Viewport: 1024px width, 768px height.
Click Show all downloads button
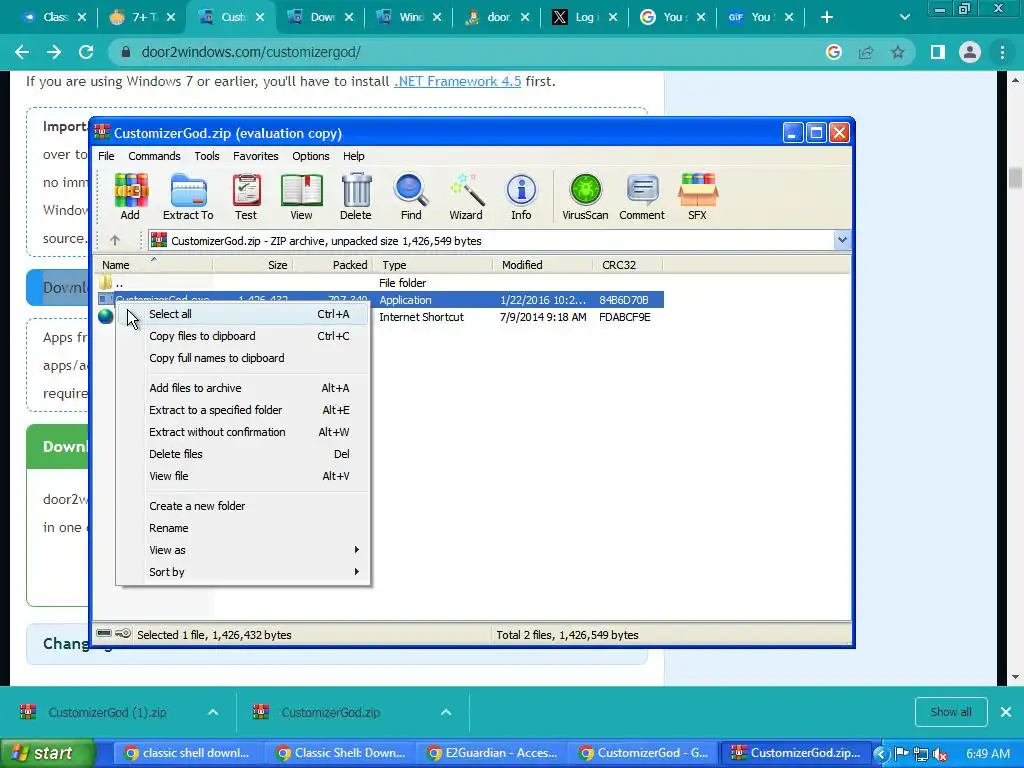pos(950,712)
